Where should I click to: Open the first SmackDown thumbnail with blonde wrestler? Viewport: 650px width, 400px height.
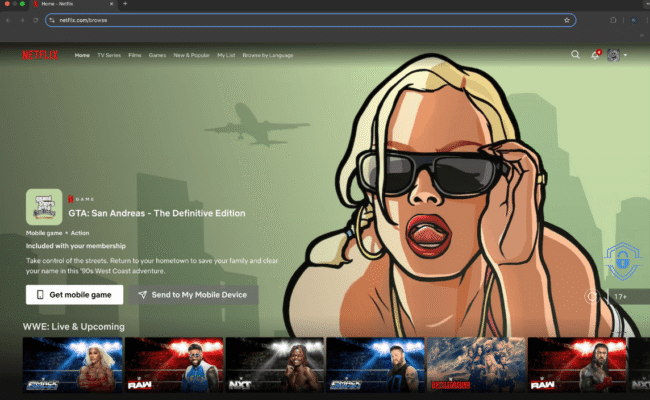[x=73, y=365]
